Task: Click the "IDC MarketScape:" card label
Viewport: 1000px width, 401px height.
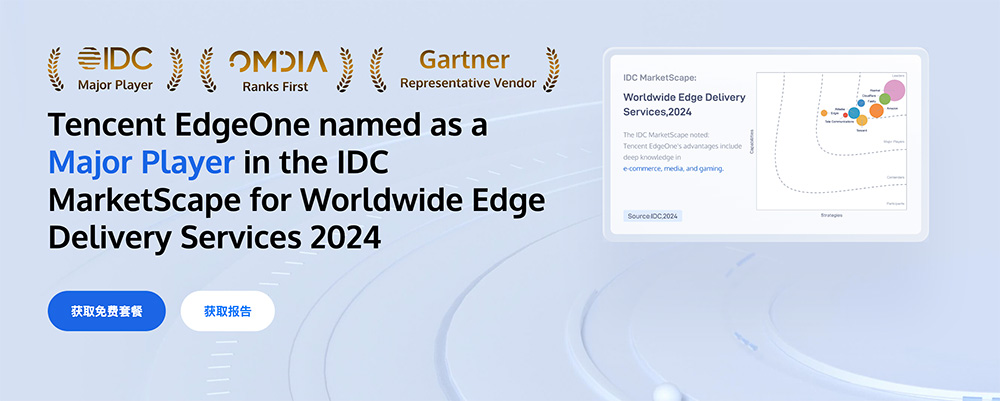Action: (659, 78)
